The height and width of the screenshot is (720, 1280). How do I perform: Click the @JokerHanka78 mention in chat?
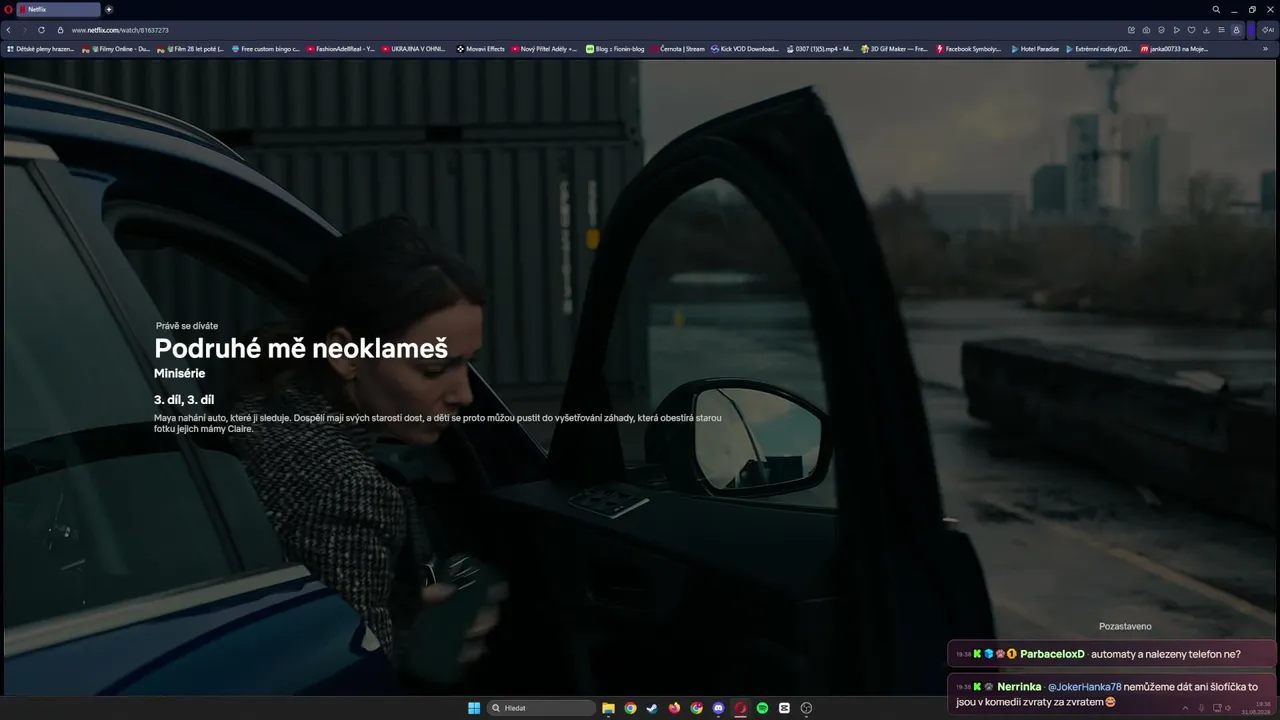(1084, 687)
